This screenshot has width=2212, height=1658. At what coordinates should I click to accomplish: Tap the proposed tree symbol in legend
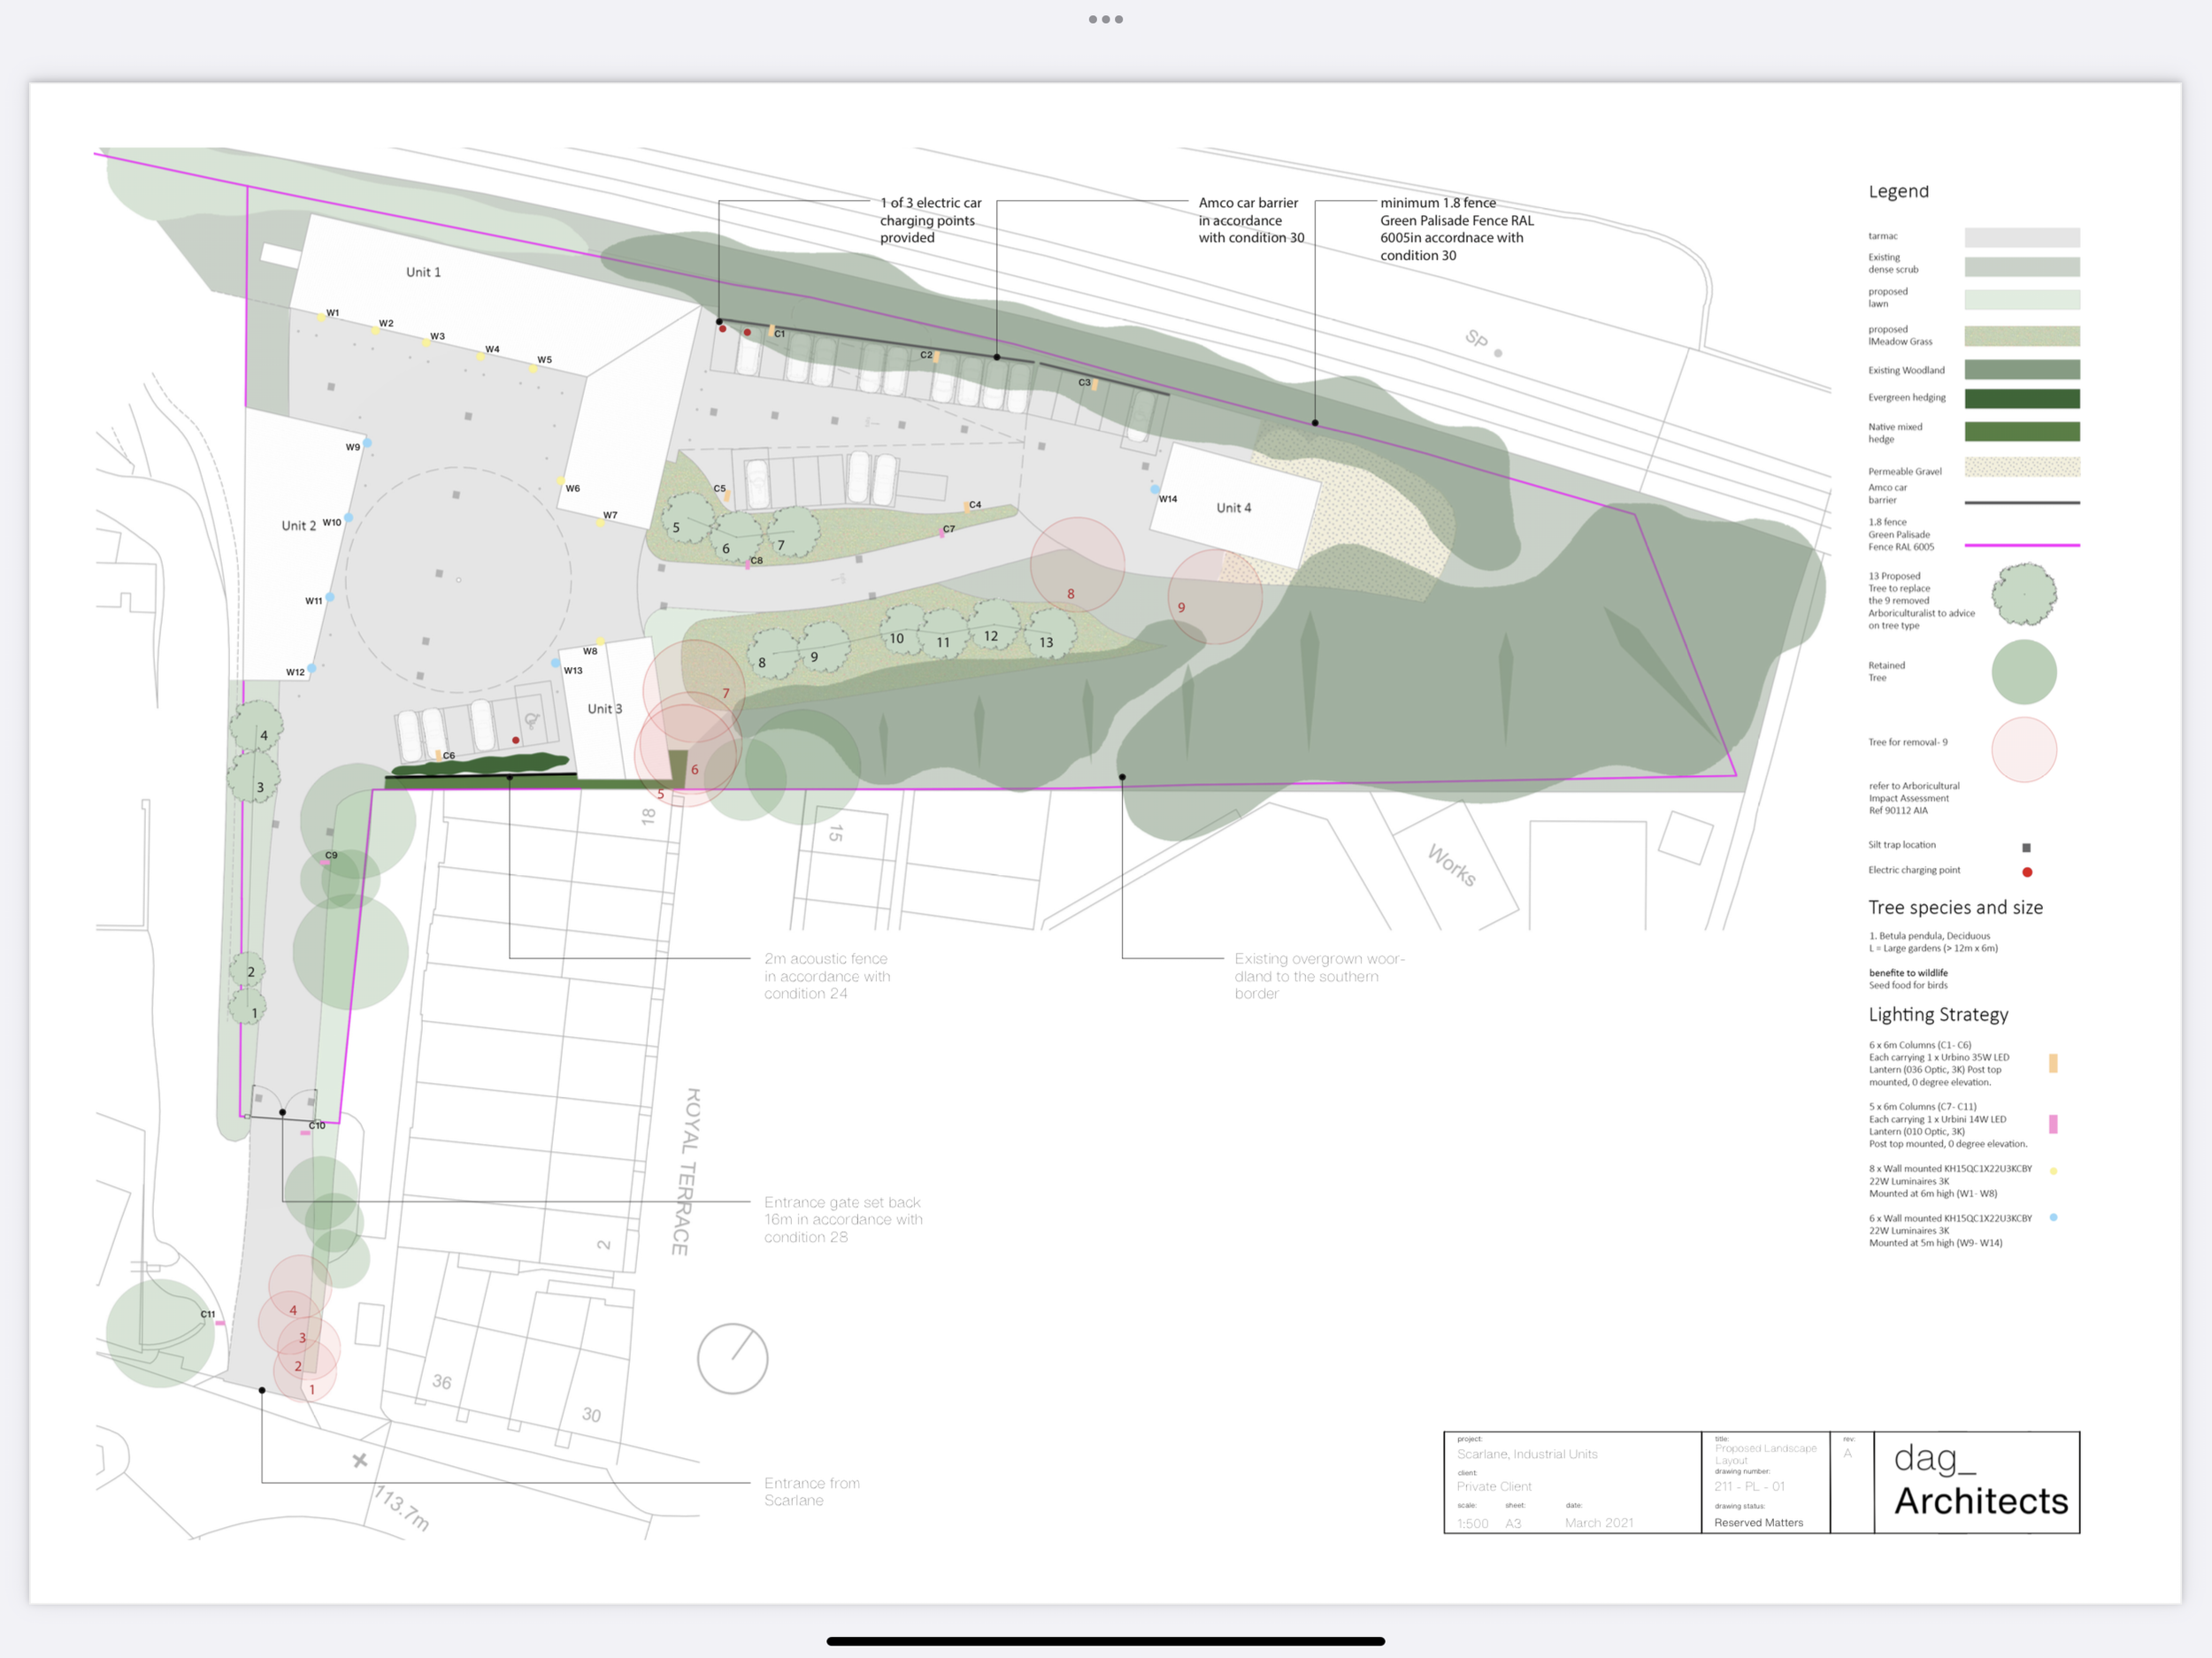2023,594
